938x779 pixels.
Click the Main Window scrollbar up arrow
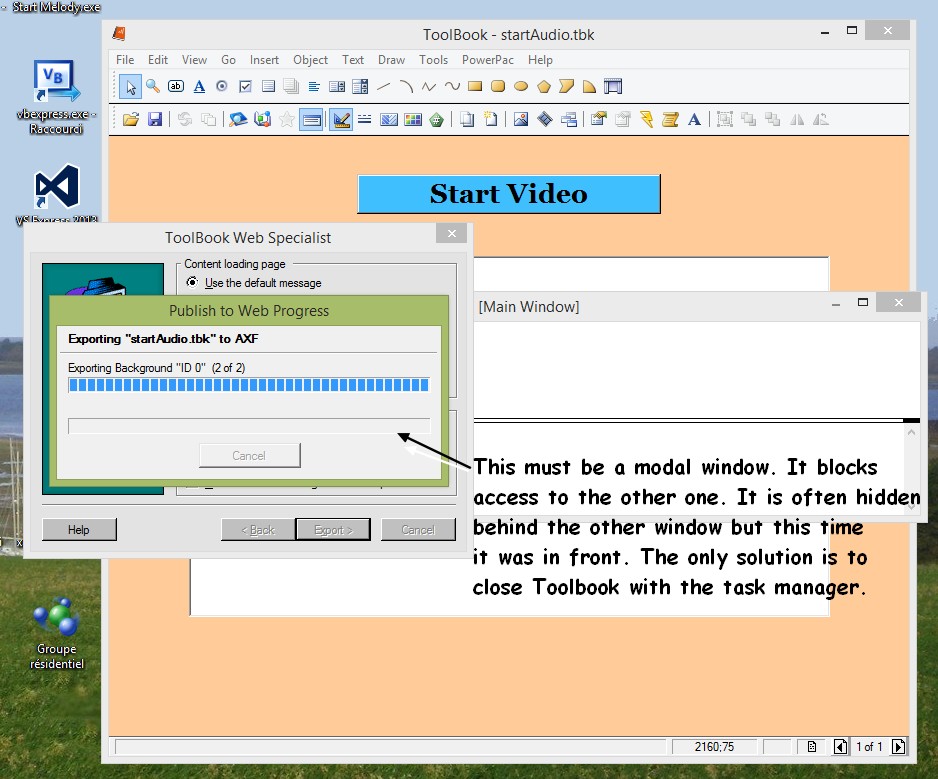point(911,431)
